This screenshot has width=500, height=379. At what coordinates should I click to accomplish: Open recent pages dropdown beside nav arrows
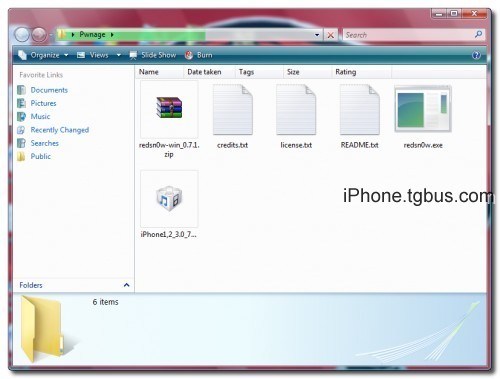pyautogui.click(x=51, y=35)
